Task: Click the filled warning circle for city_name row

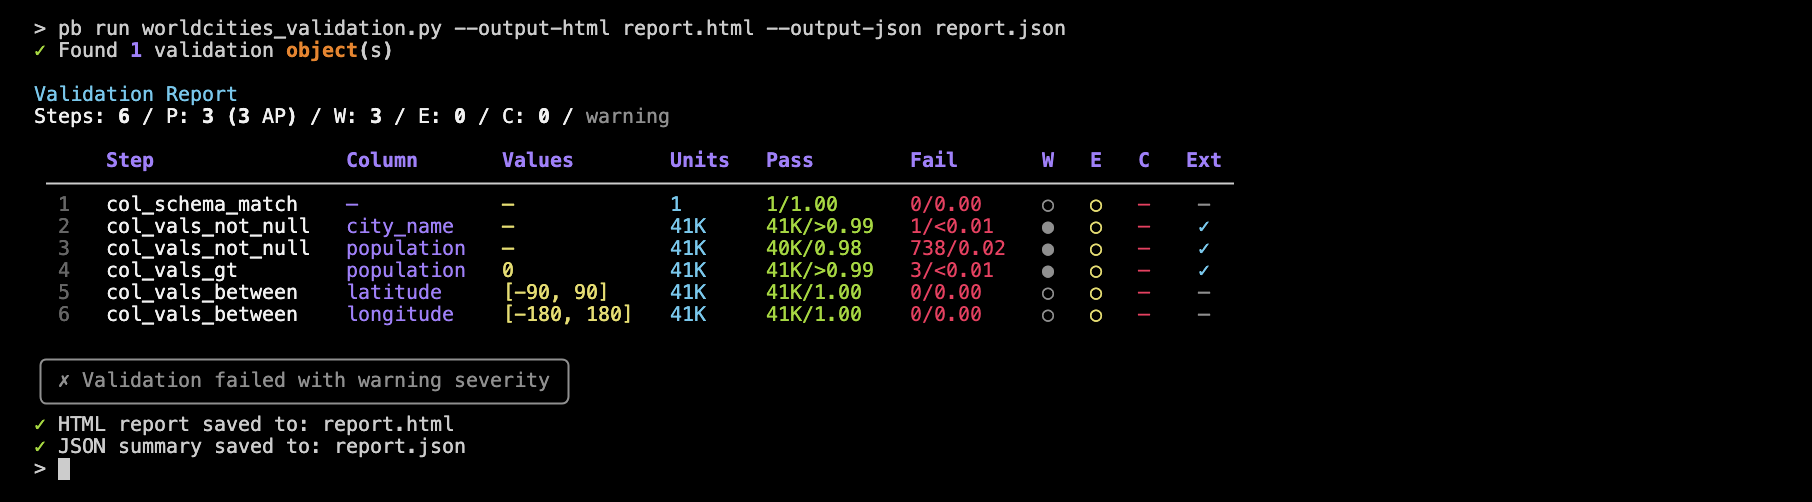Action: [1047, 227]
